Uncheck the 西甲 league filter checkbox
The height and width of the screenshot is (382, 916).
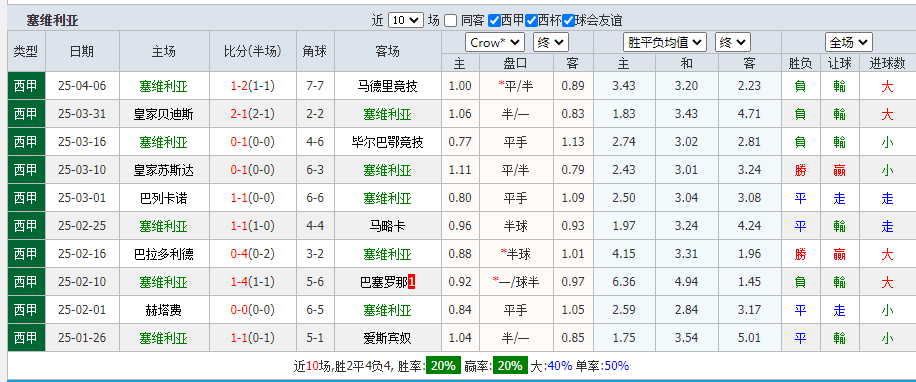click(494, 20)
